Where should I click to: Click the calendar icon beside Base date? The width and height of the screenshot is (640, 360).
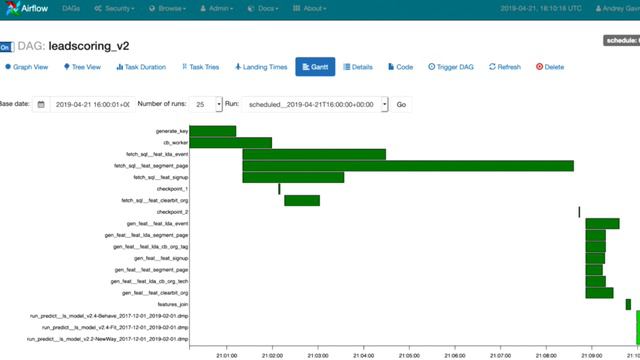(x=41, y=104)
